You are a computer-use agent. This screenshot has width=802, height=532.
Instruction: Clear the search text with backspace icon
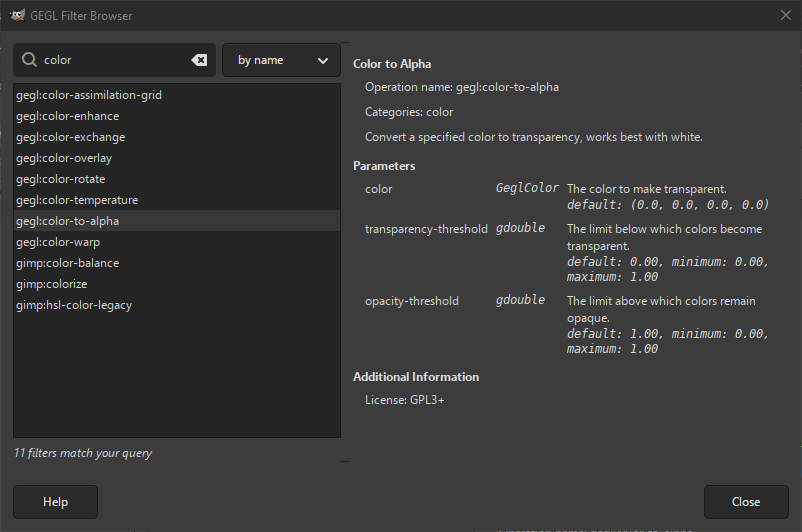click(199, 60)
